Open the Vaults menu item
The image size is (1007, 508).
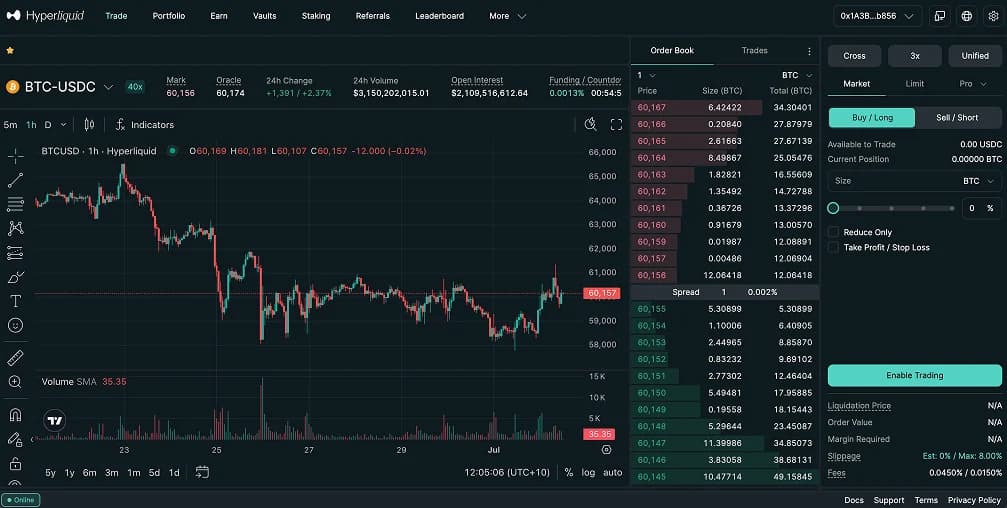[x=264, y=16]
